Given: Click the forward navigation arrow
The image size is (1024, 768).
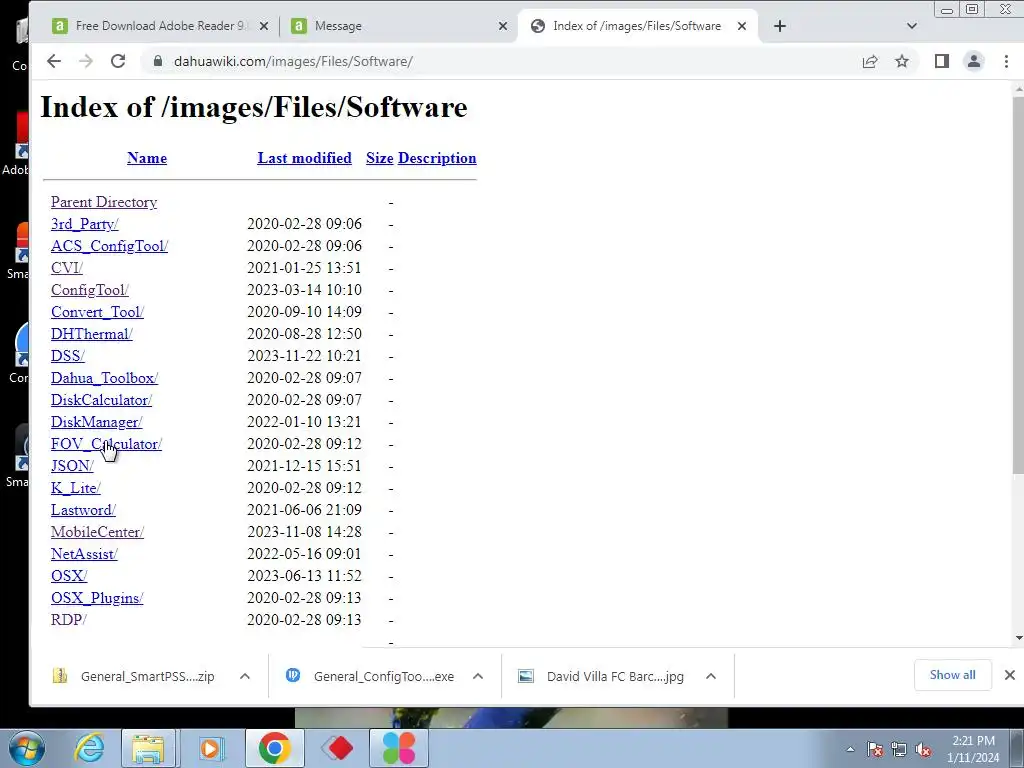Looking at the screenshot, I should click(x=86, y=61).
